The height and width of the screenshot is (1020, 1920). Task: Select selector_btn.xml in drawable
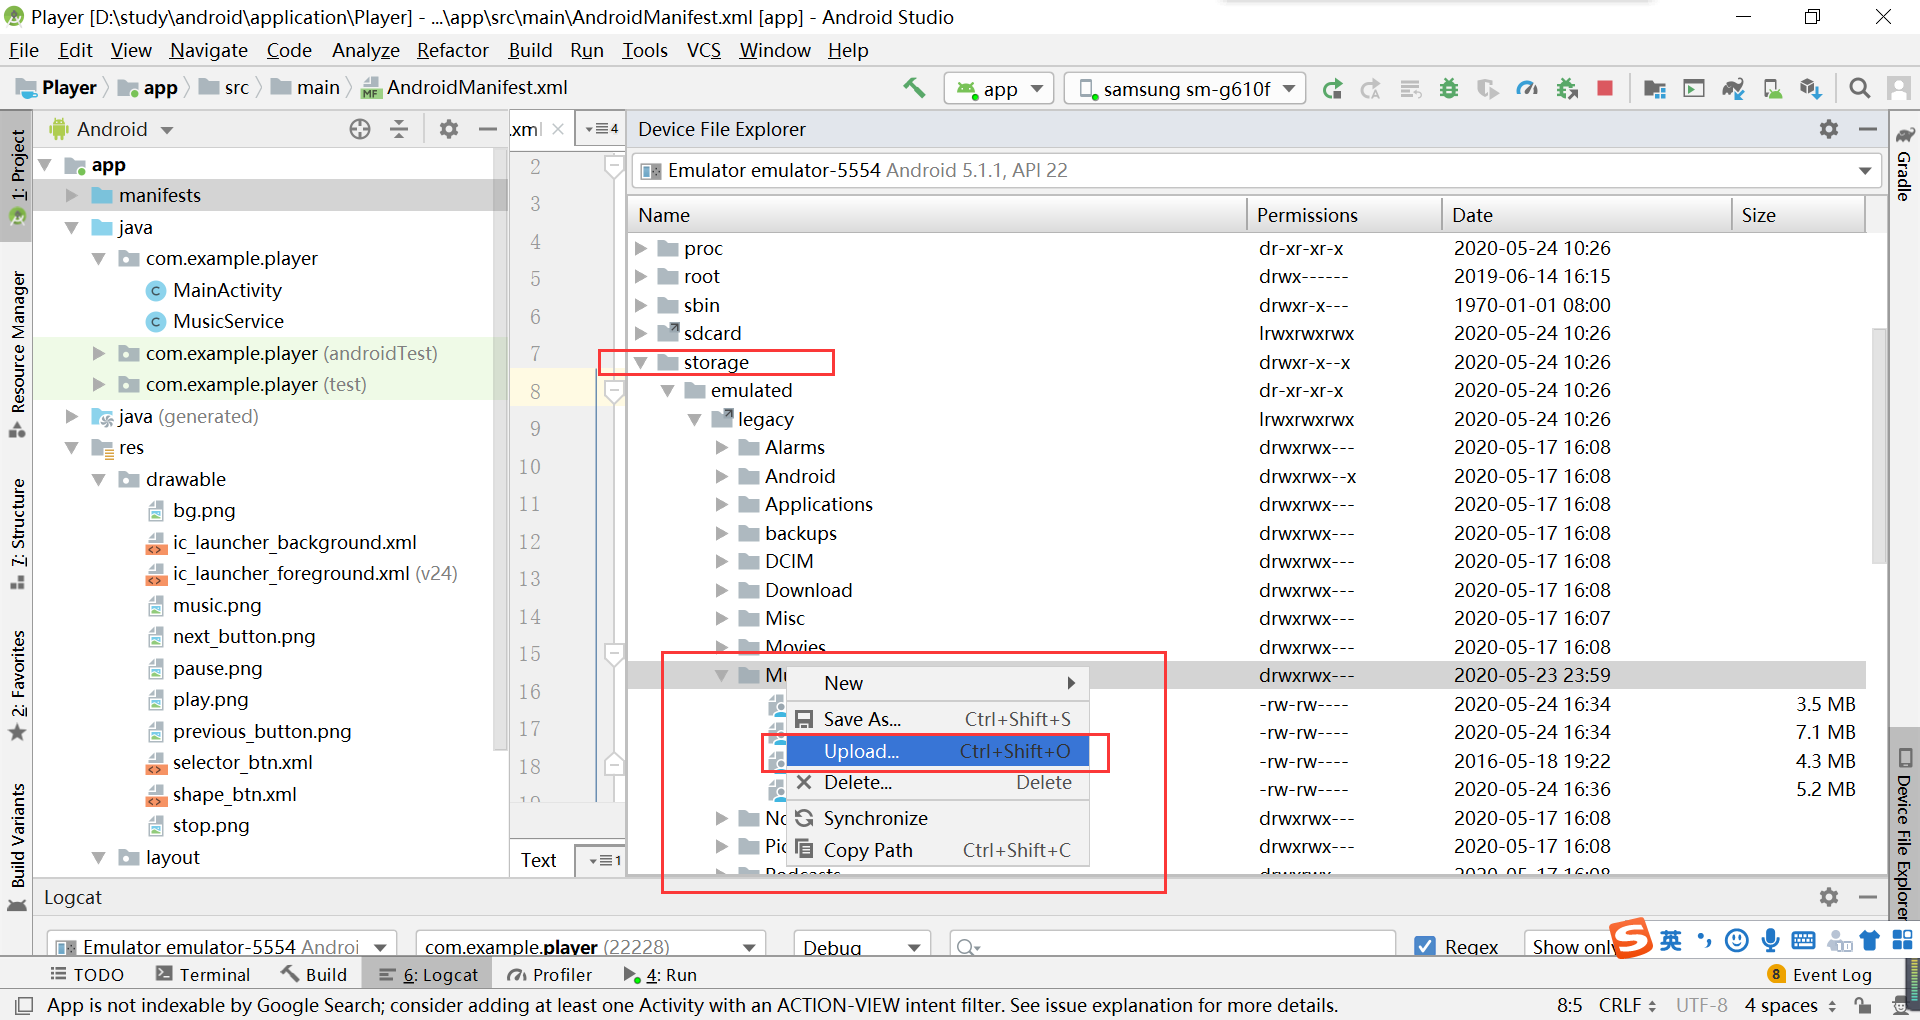click(x=243, y=762)
